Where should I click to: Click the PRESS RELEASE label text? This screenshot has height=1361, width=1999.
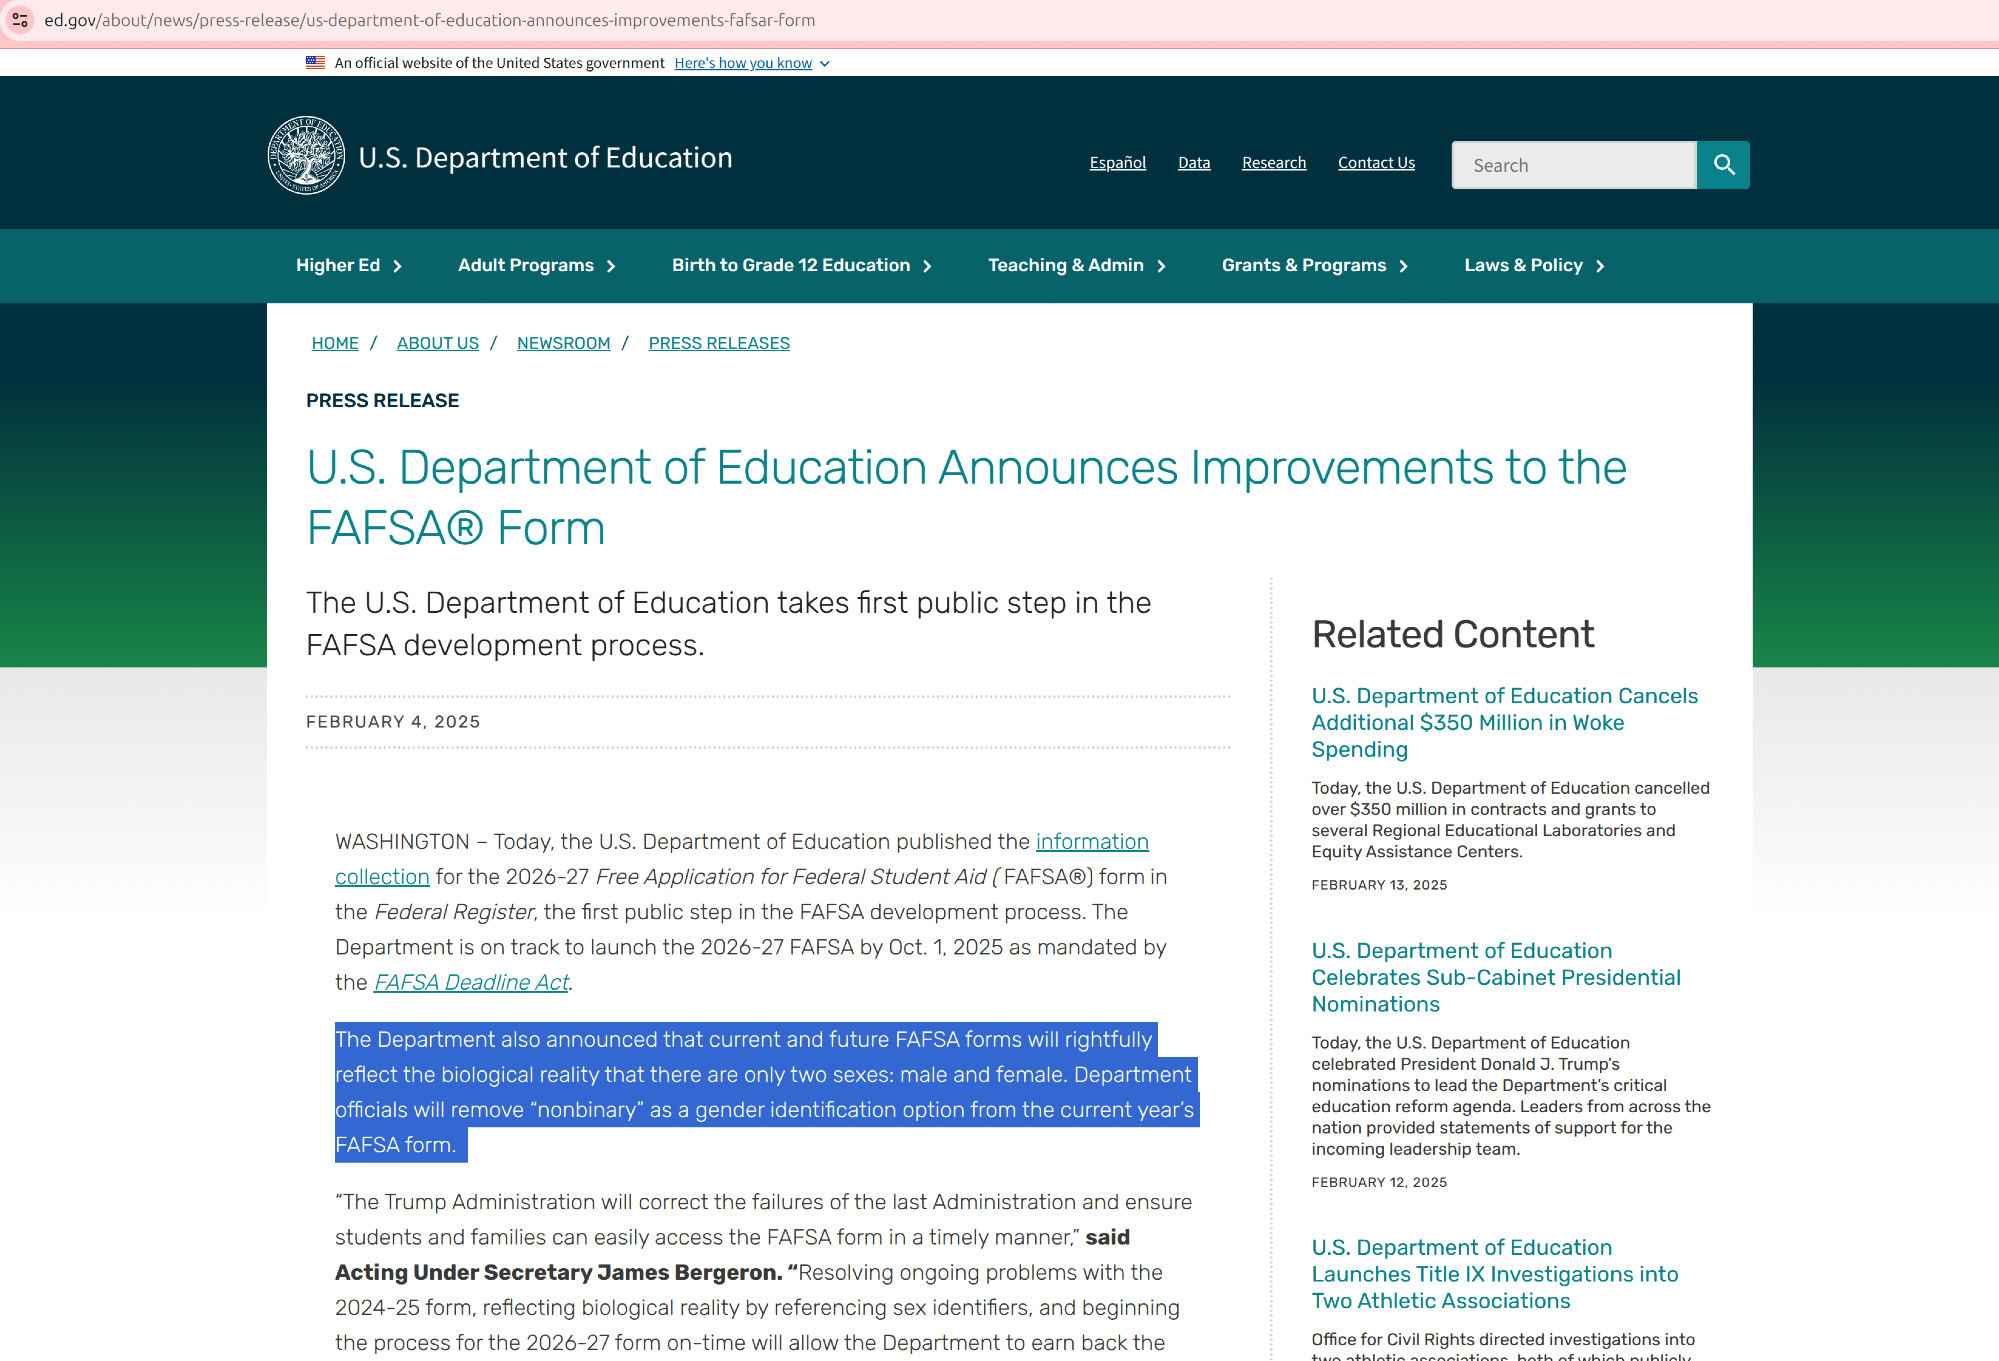(382, 401)
